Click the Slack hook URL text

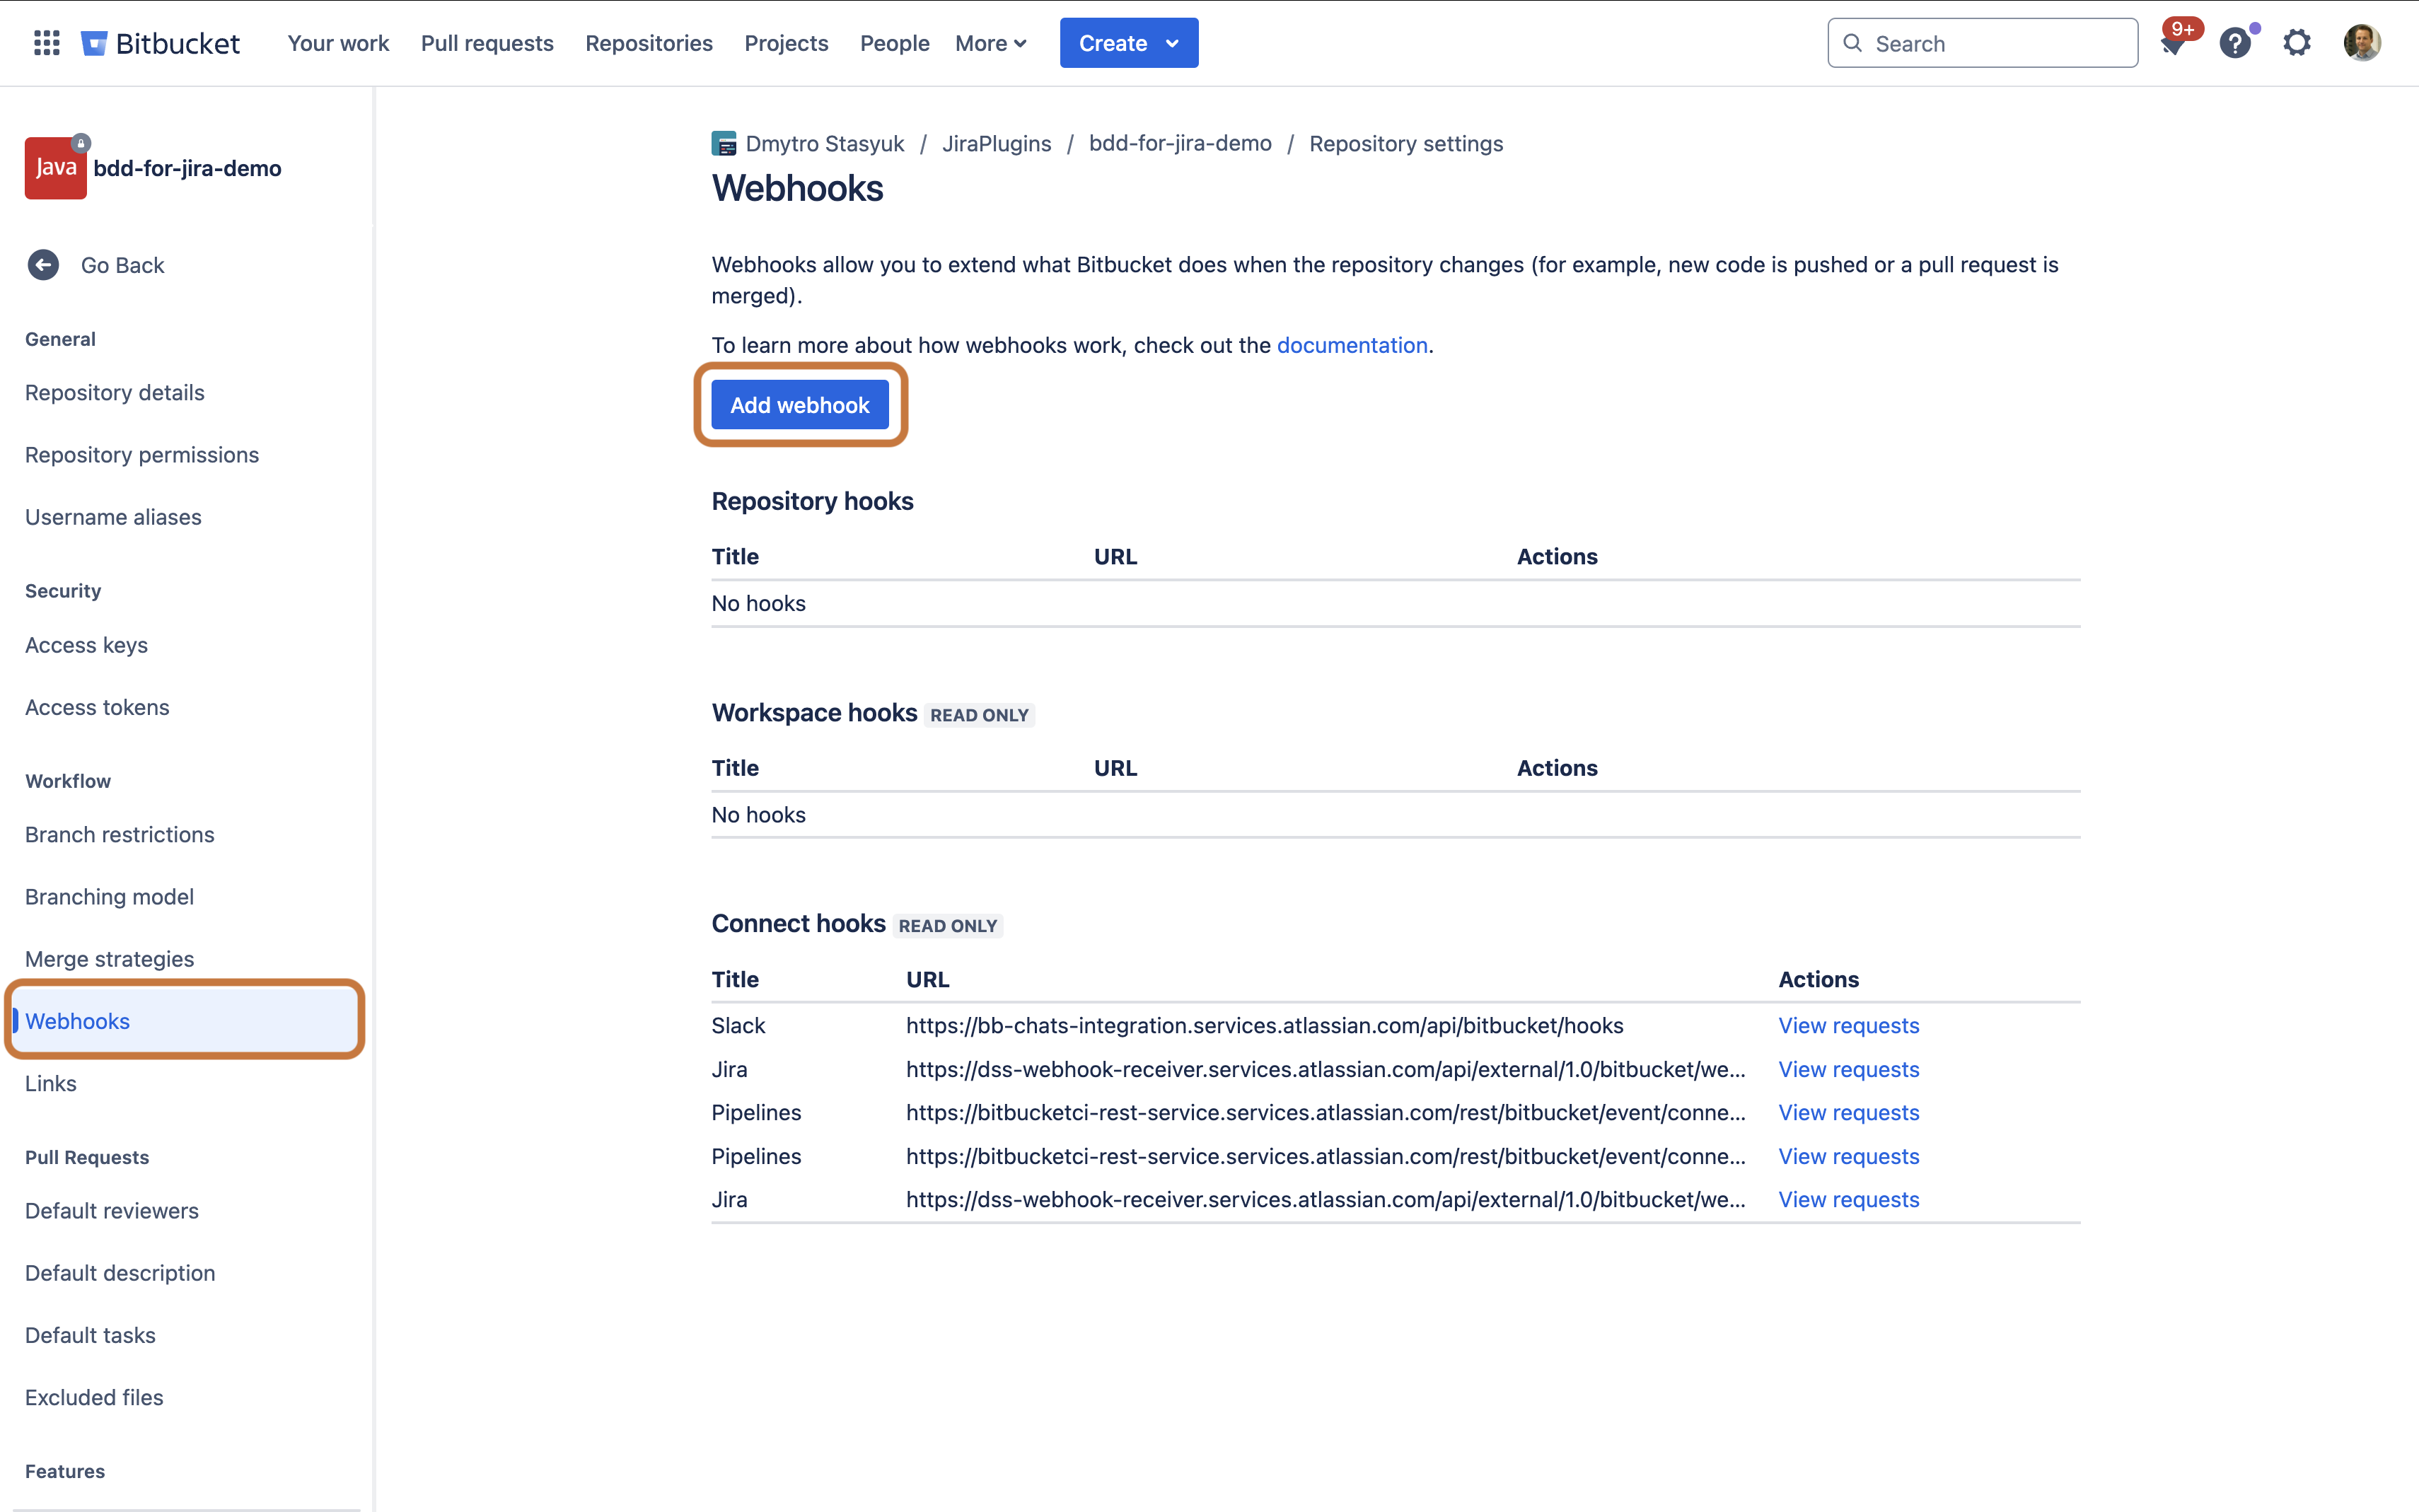(x=1264, y=1025)
